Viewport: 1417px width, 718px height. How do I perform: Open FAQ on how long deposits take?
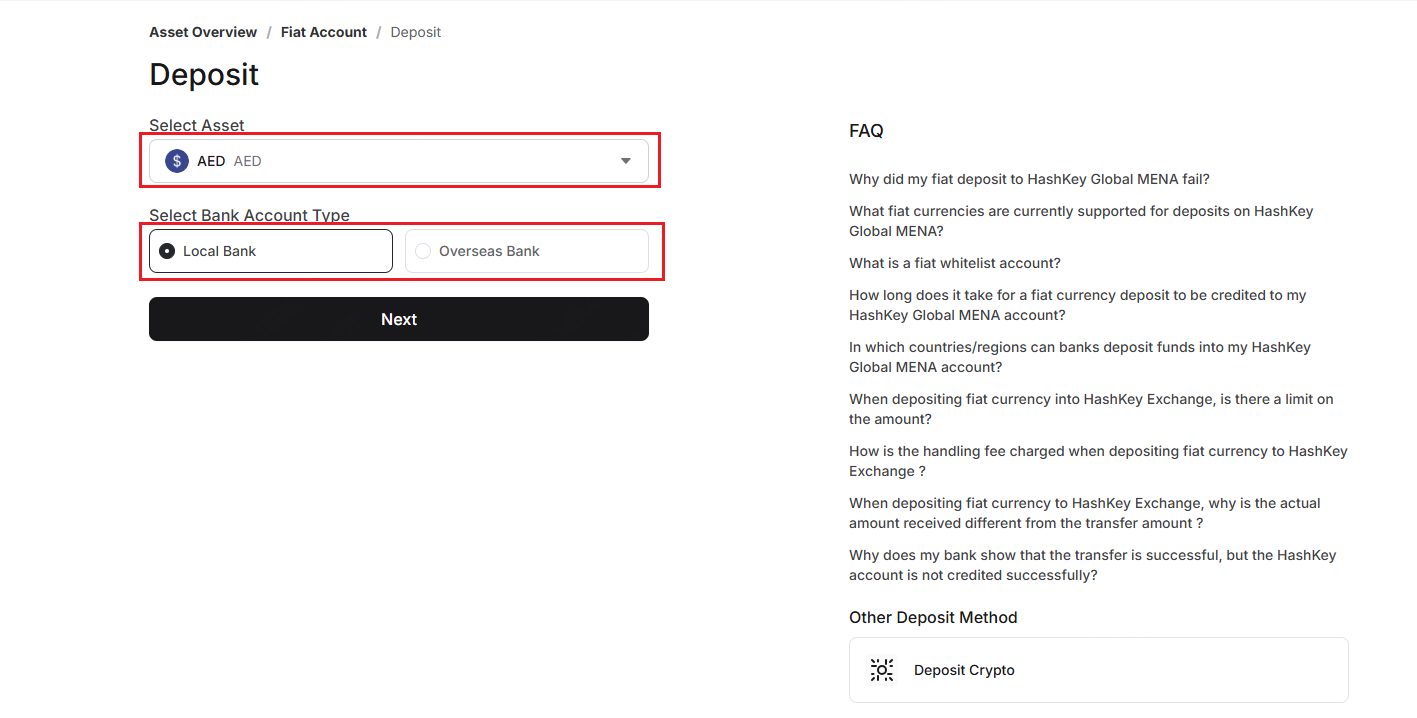point(1077,305)
